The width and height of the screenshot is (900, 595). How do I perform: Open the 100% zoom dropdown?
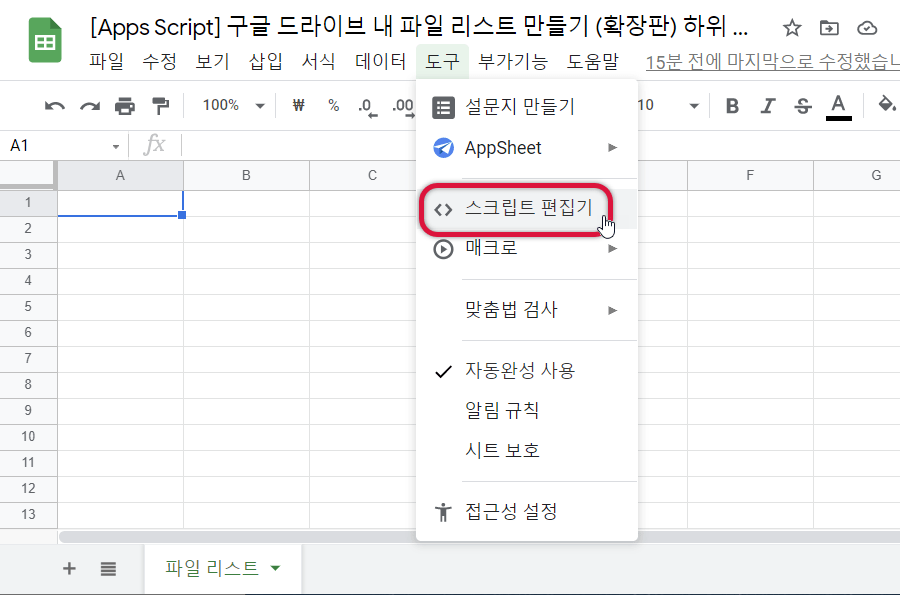(233, 106)
